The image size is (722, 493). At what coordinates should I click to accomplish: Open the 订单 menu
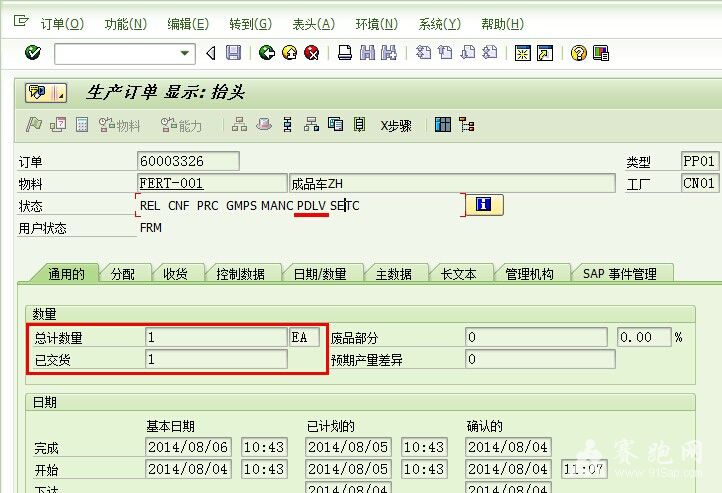click(x=62, y=24)
